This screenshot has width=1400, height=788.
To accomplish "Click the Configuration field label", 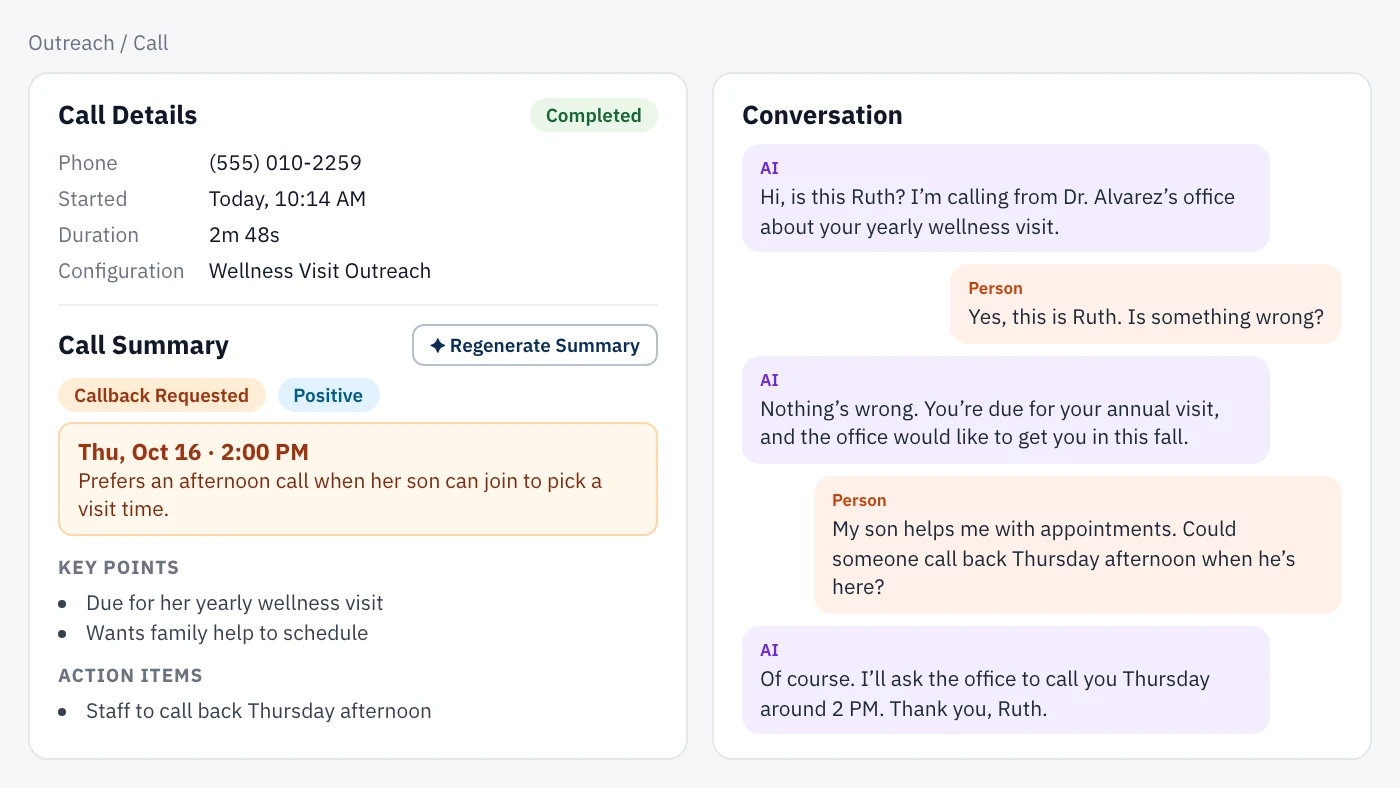I will (121, 271).
